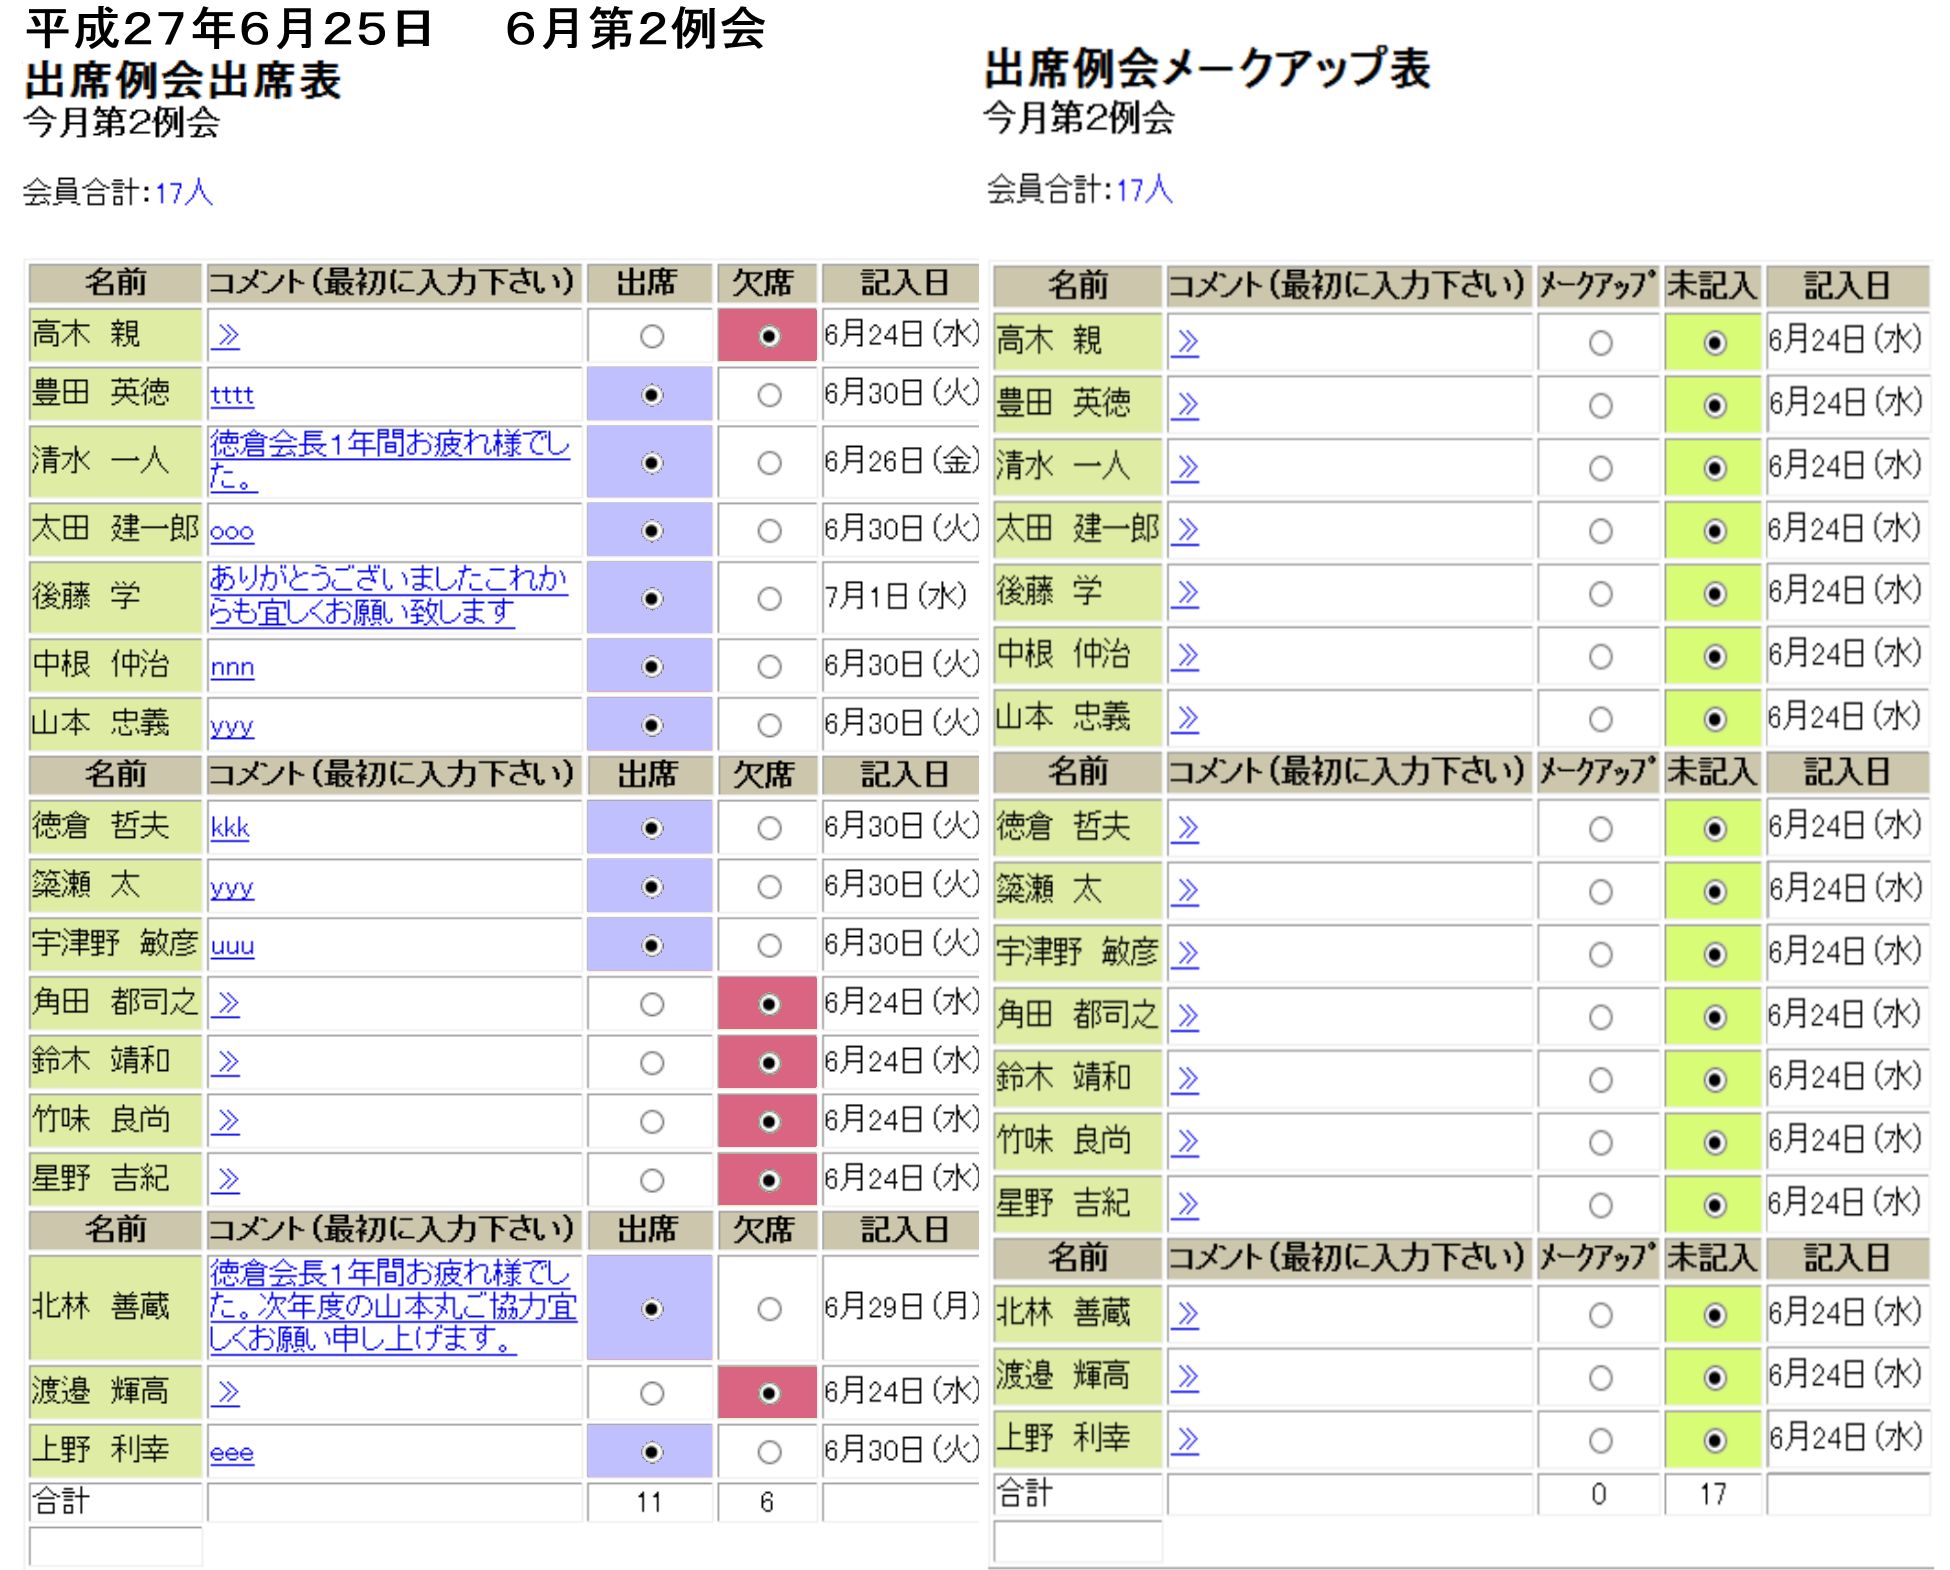Click 出席 total cell showing 11

tap(649, 1502)
